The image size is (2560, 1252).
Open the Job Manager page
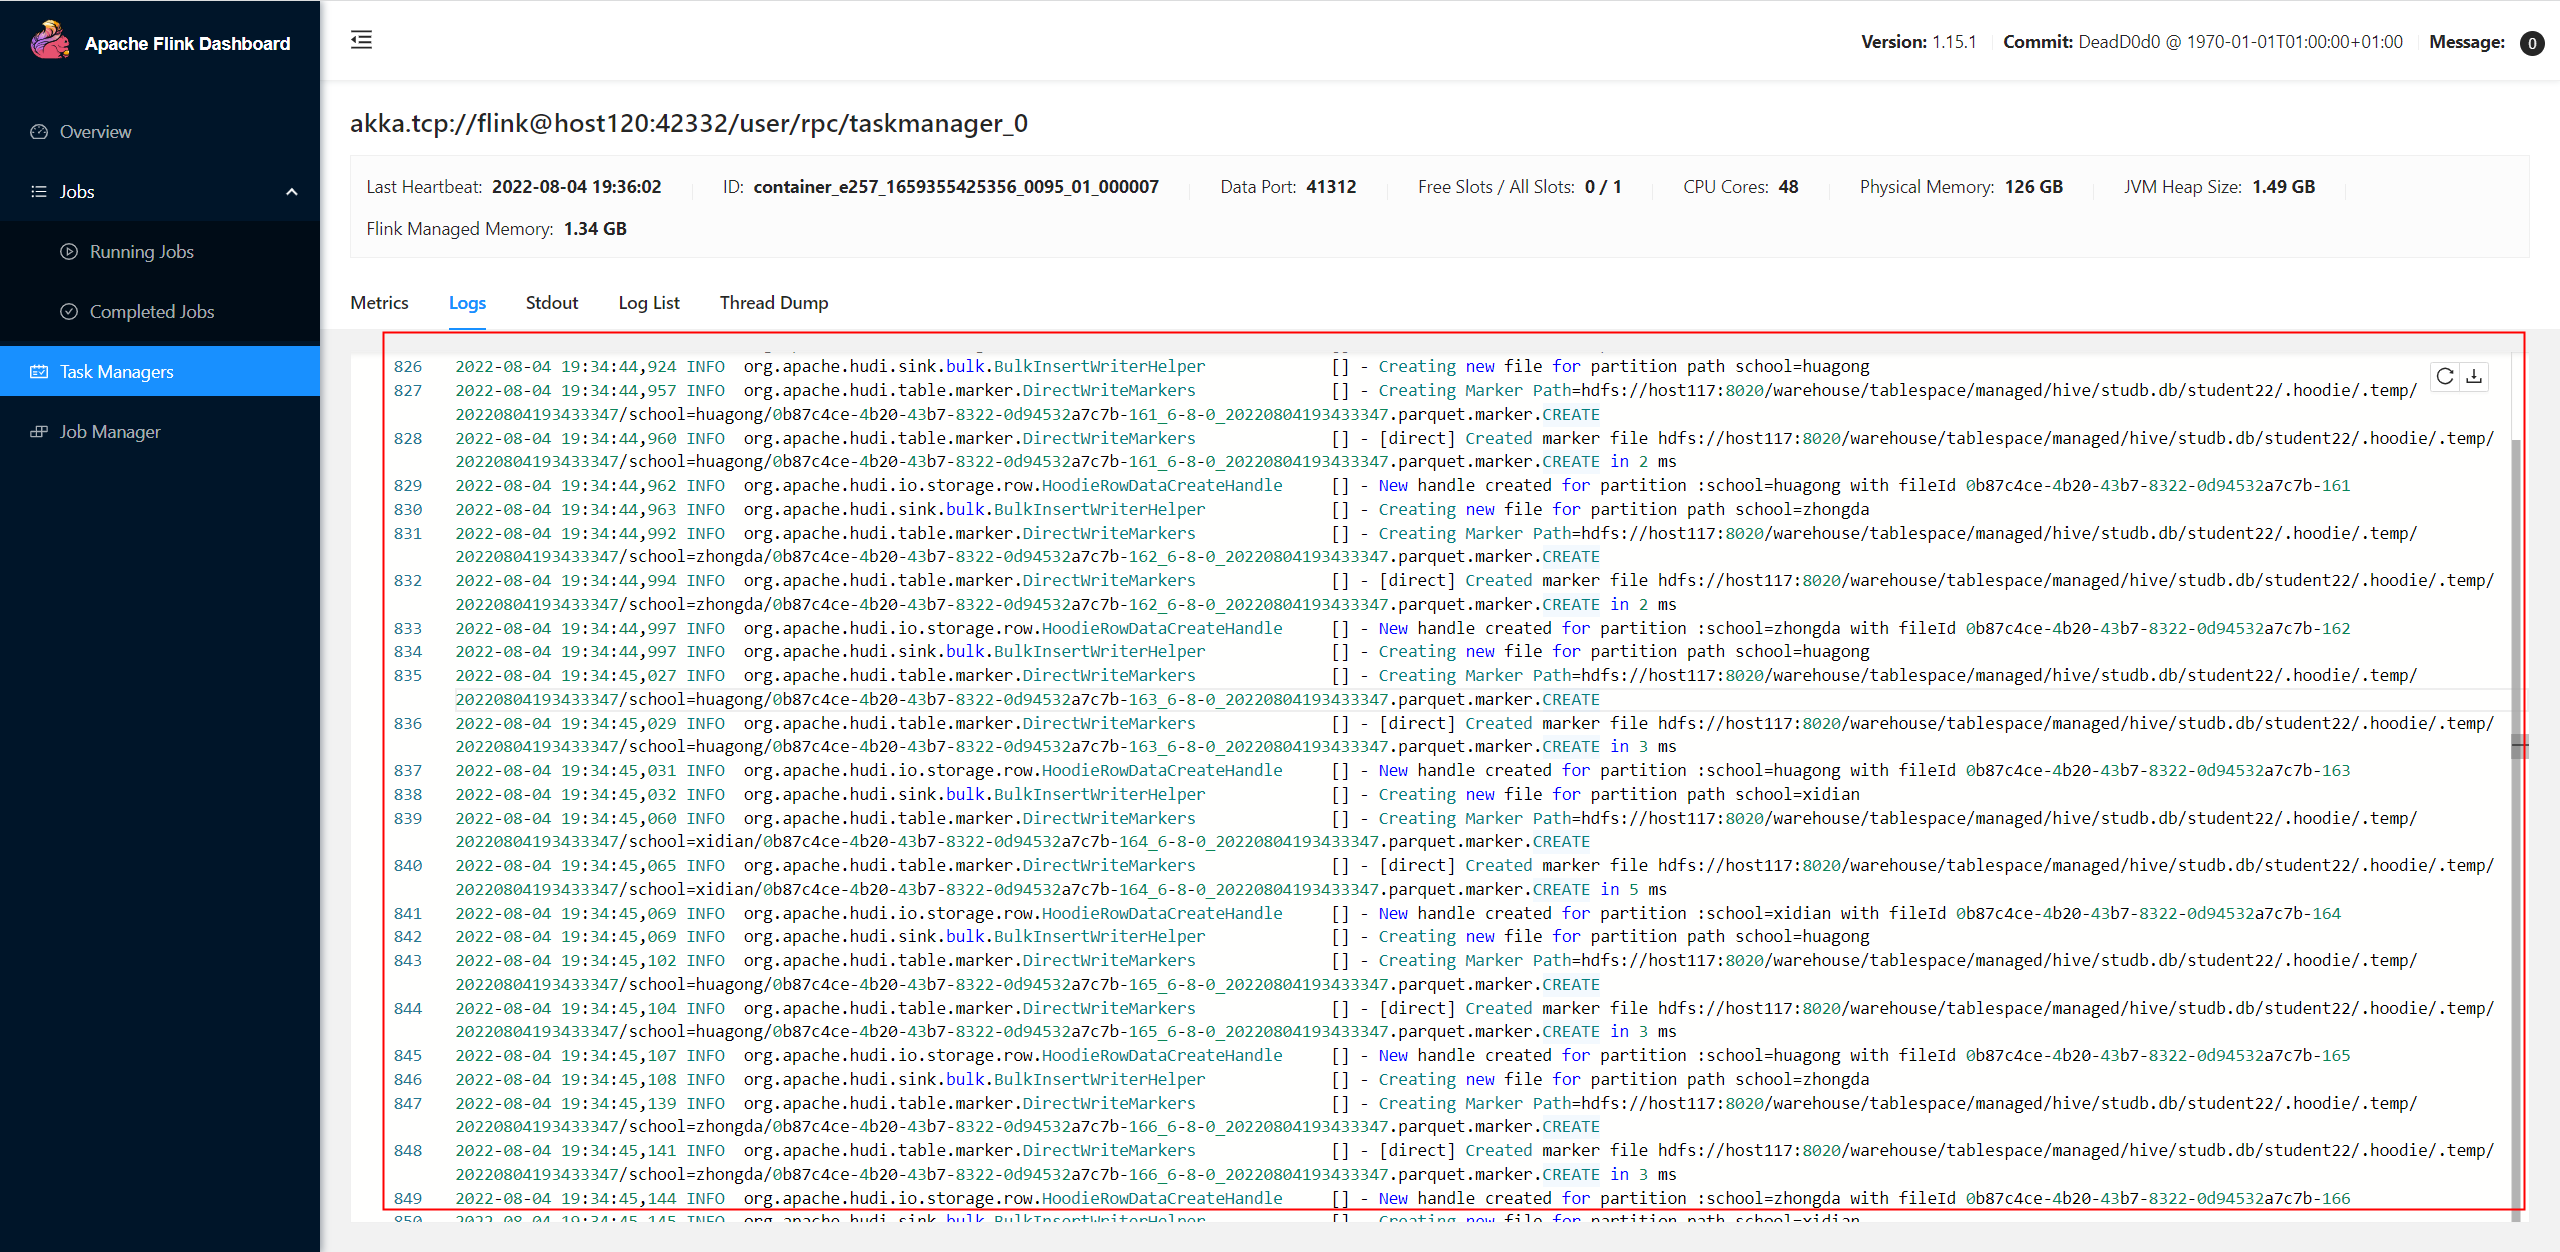tap(110, 432)
